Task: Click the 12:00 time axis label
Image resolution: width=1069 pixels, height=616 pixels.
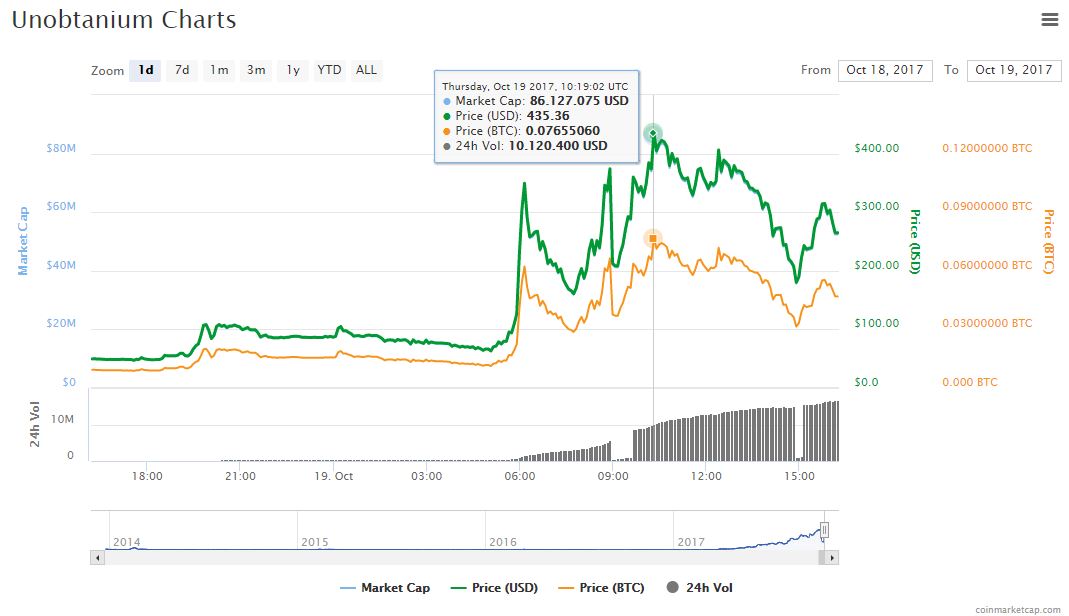Action: click(706, 476)
